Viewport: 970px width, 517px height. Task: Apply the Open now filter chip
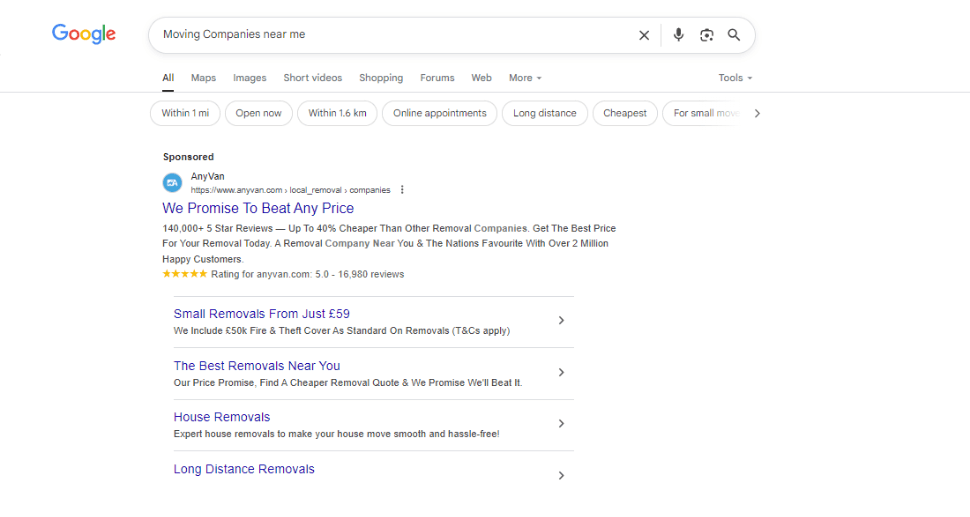tap(259, 113)
